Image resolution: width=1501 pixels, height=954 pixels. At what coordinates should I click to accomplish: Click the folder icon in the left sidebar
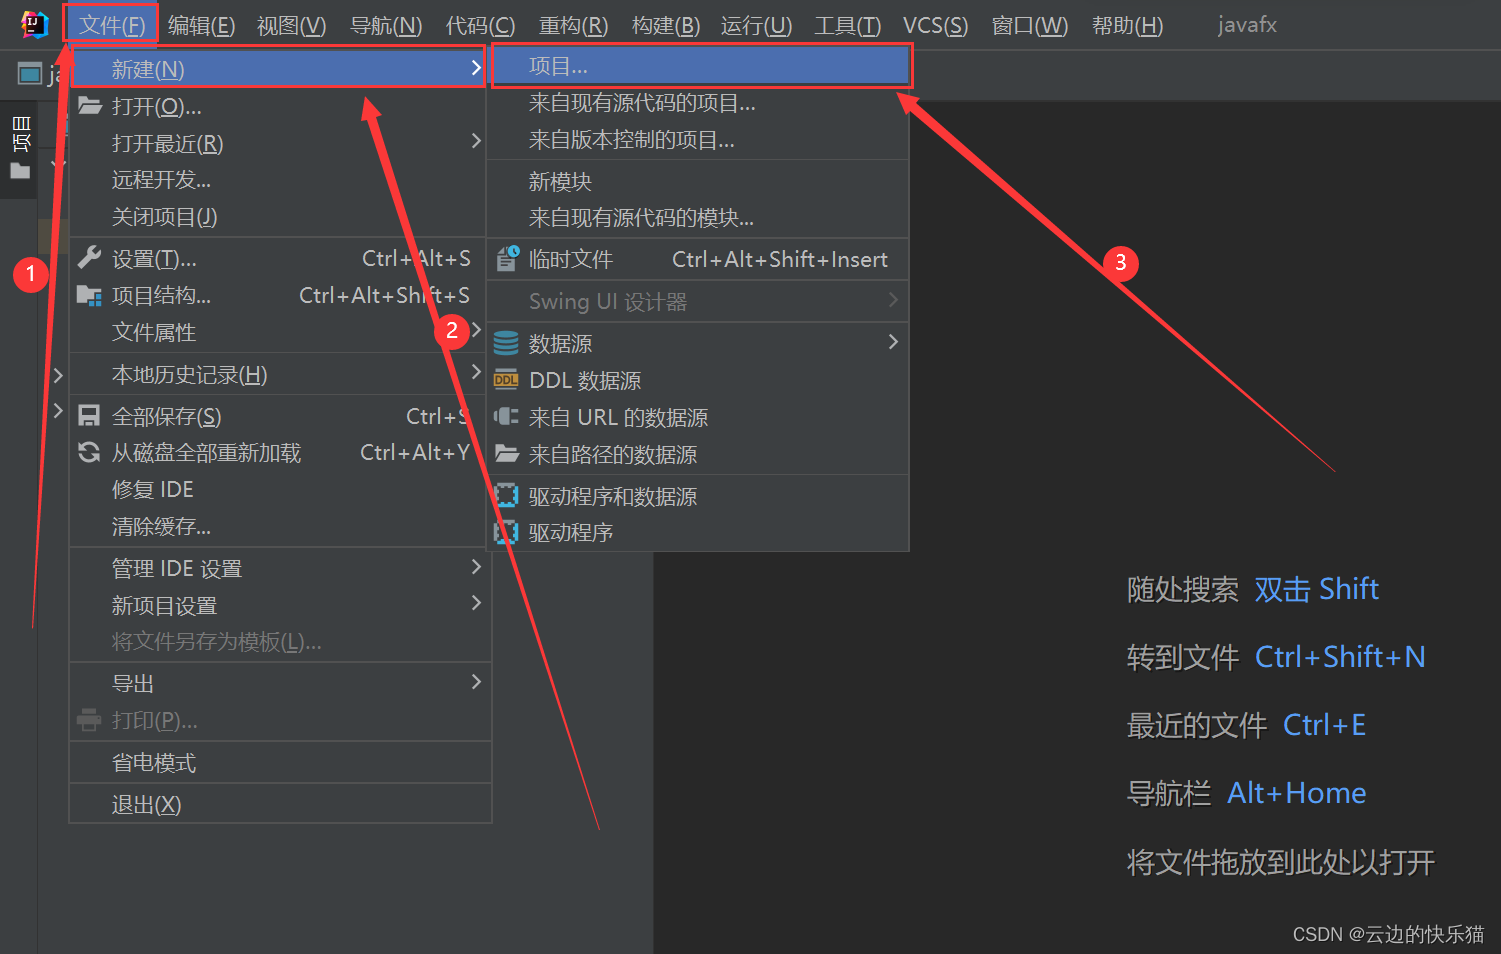pos(20,171)
